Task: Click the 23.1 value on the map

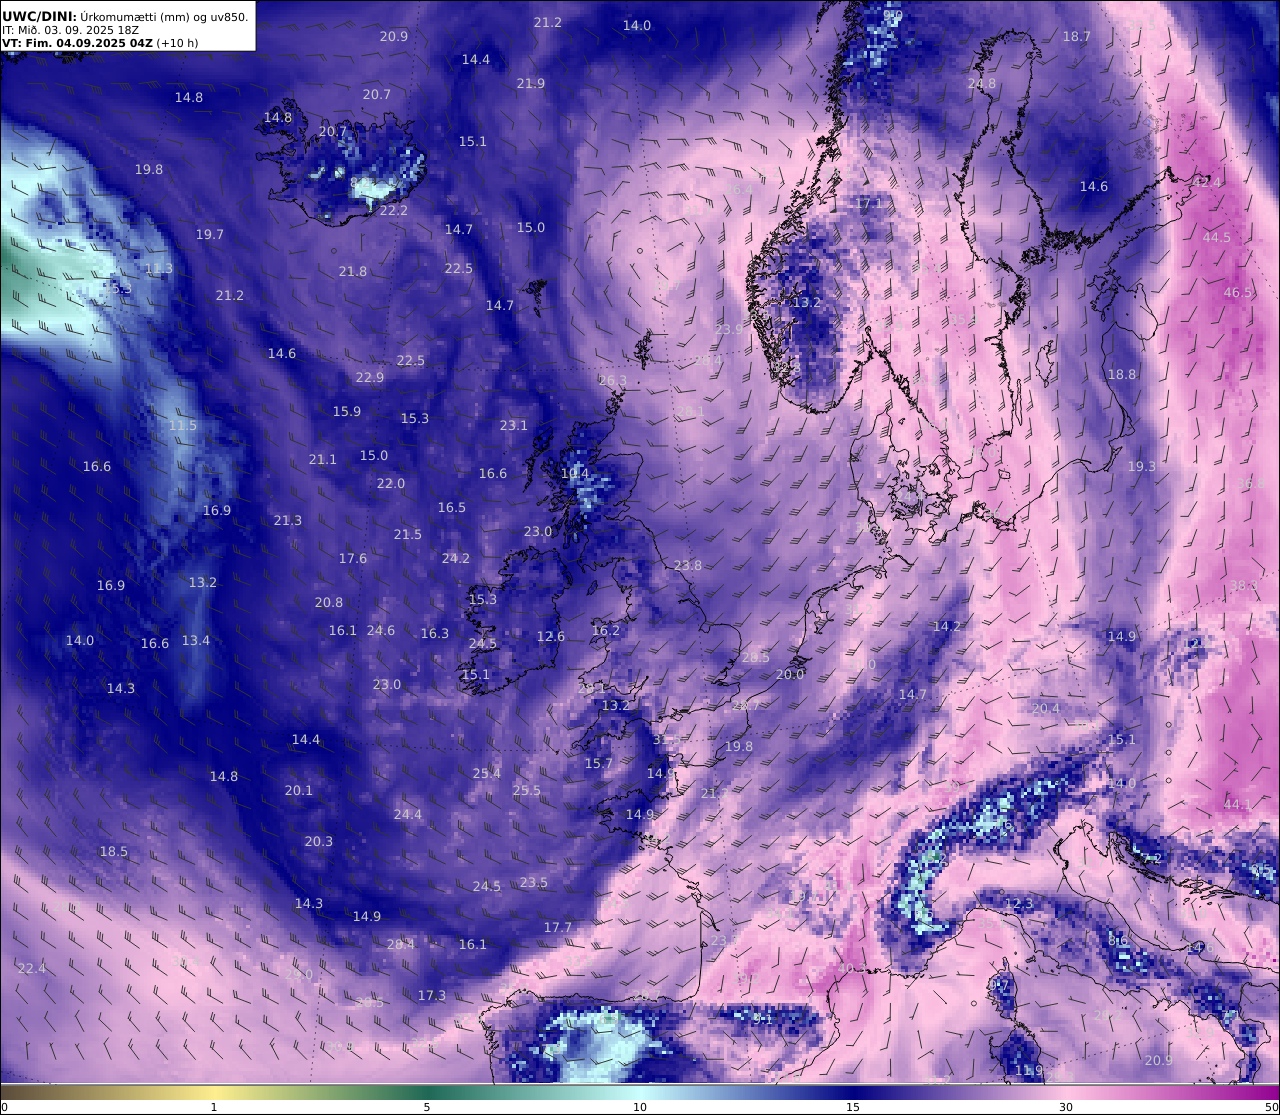Action: tap(514, 426)
